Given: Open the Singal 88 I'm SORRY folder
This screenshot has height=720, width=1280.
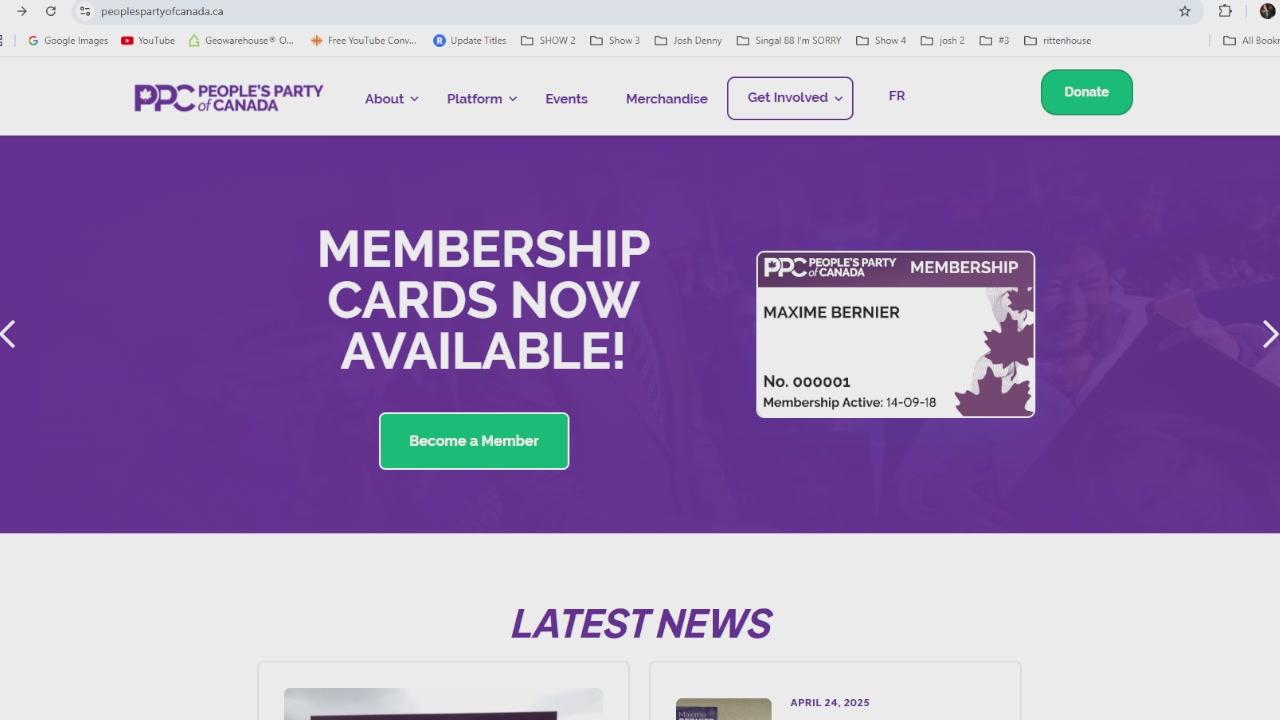Looking at the screenshot, I should [x=789, y=41].
